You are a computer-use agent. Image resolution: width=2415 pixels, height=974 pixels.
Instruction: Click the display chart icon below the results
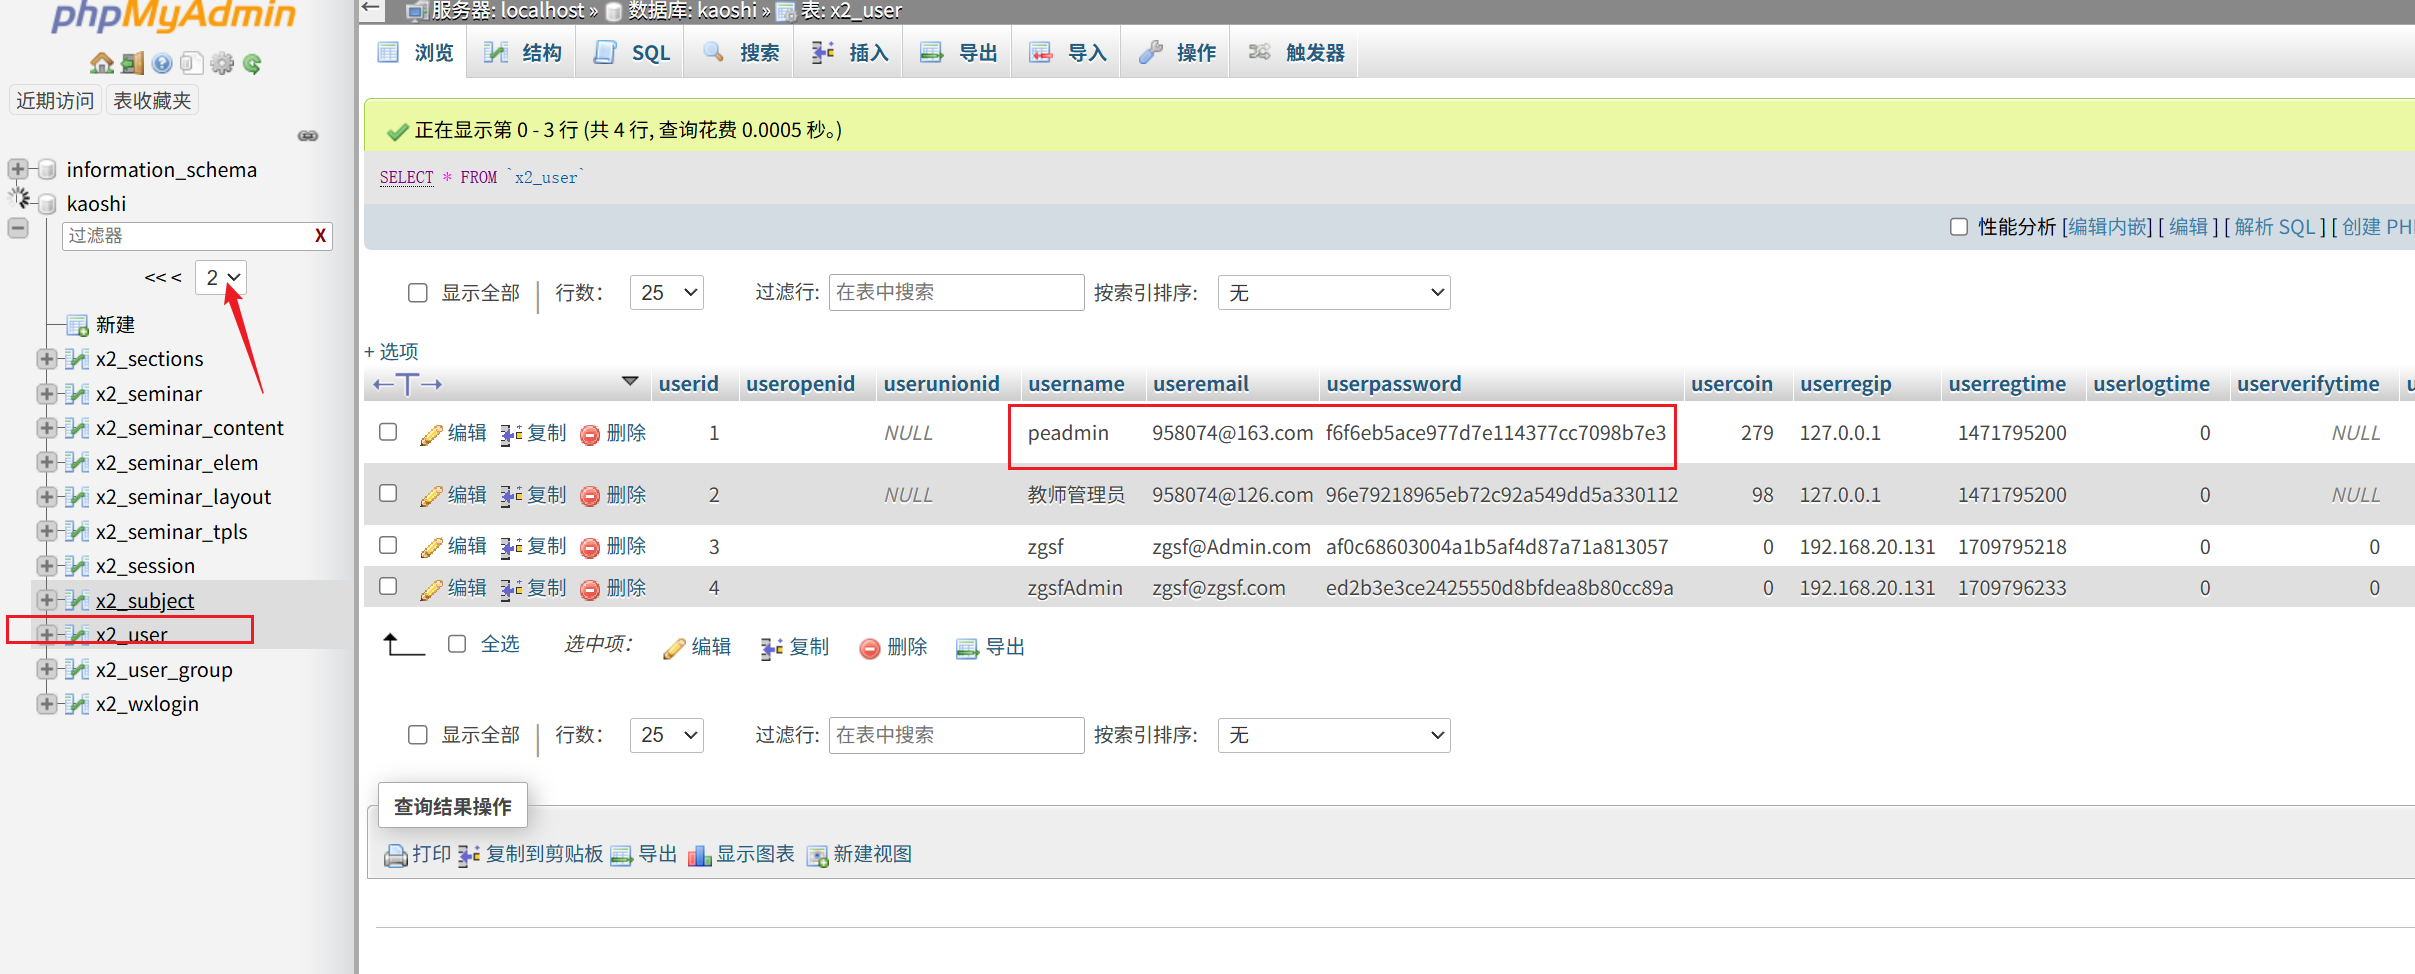(699, 855)
